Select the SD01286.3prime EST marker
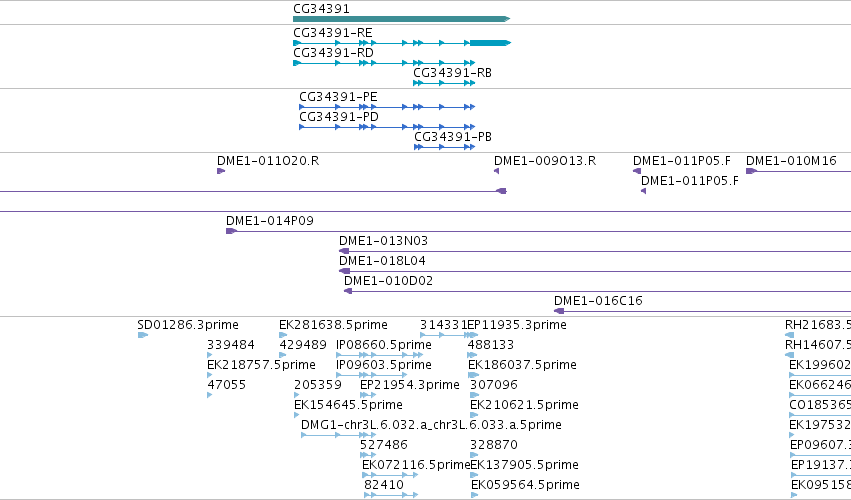Viewport: 851px width, 500px height. 143,335
